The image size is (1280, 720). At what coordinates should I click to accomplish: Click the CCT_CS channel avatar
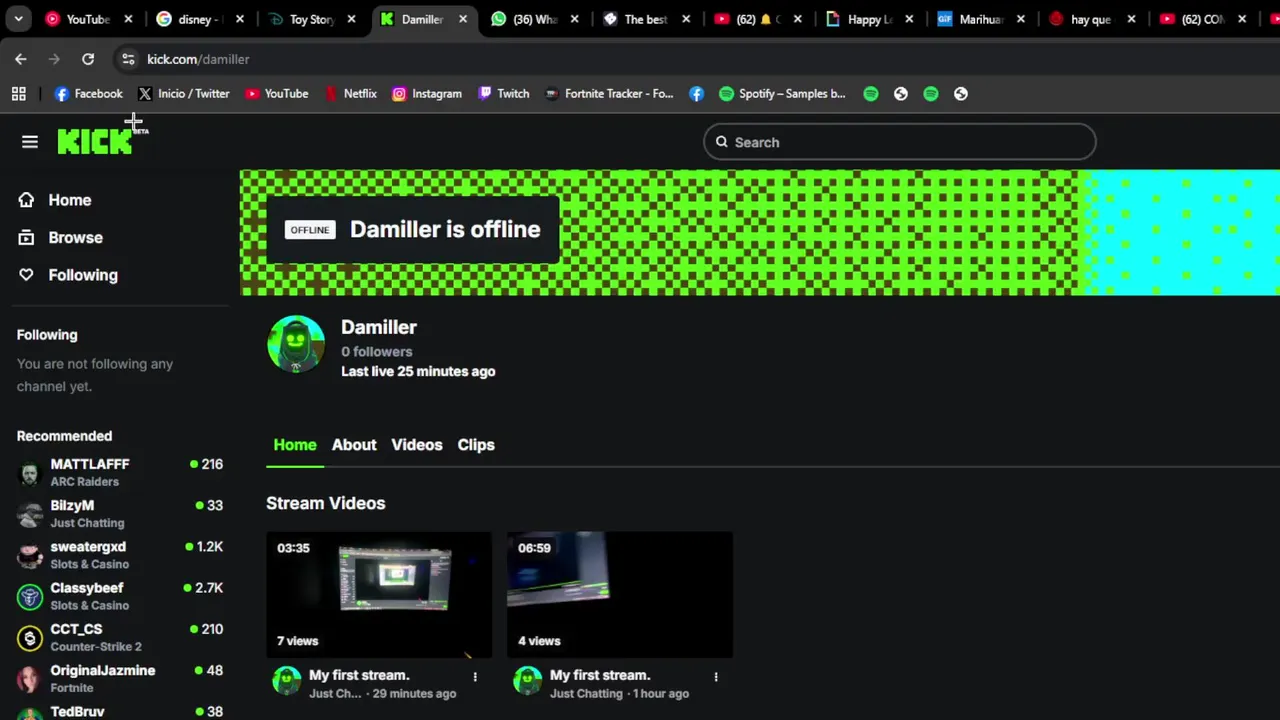click(30, 637)
